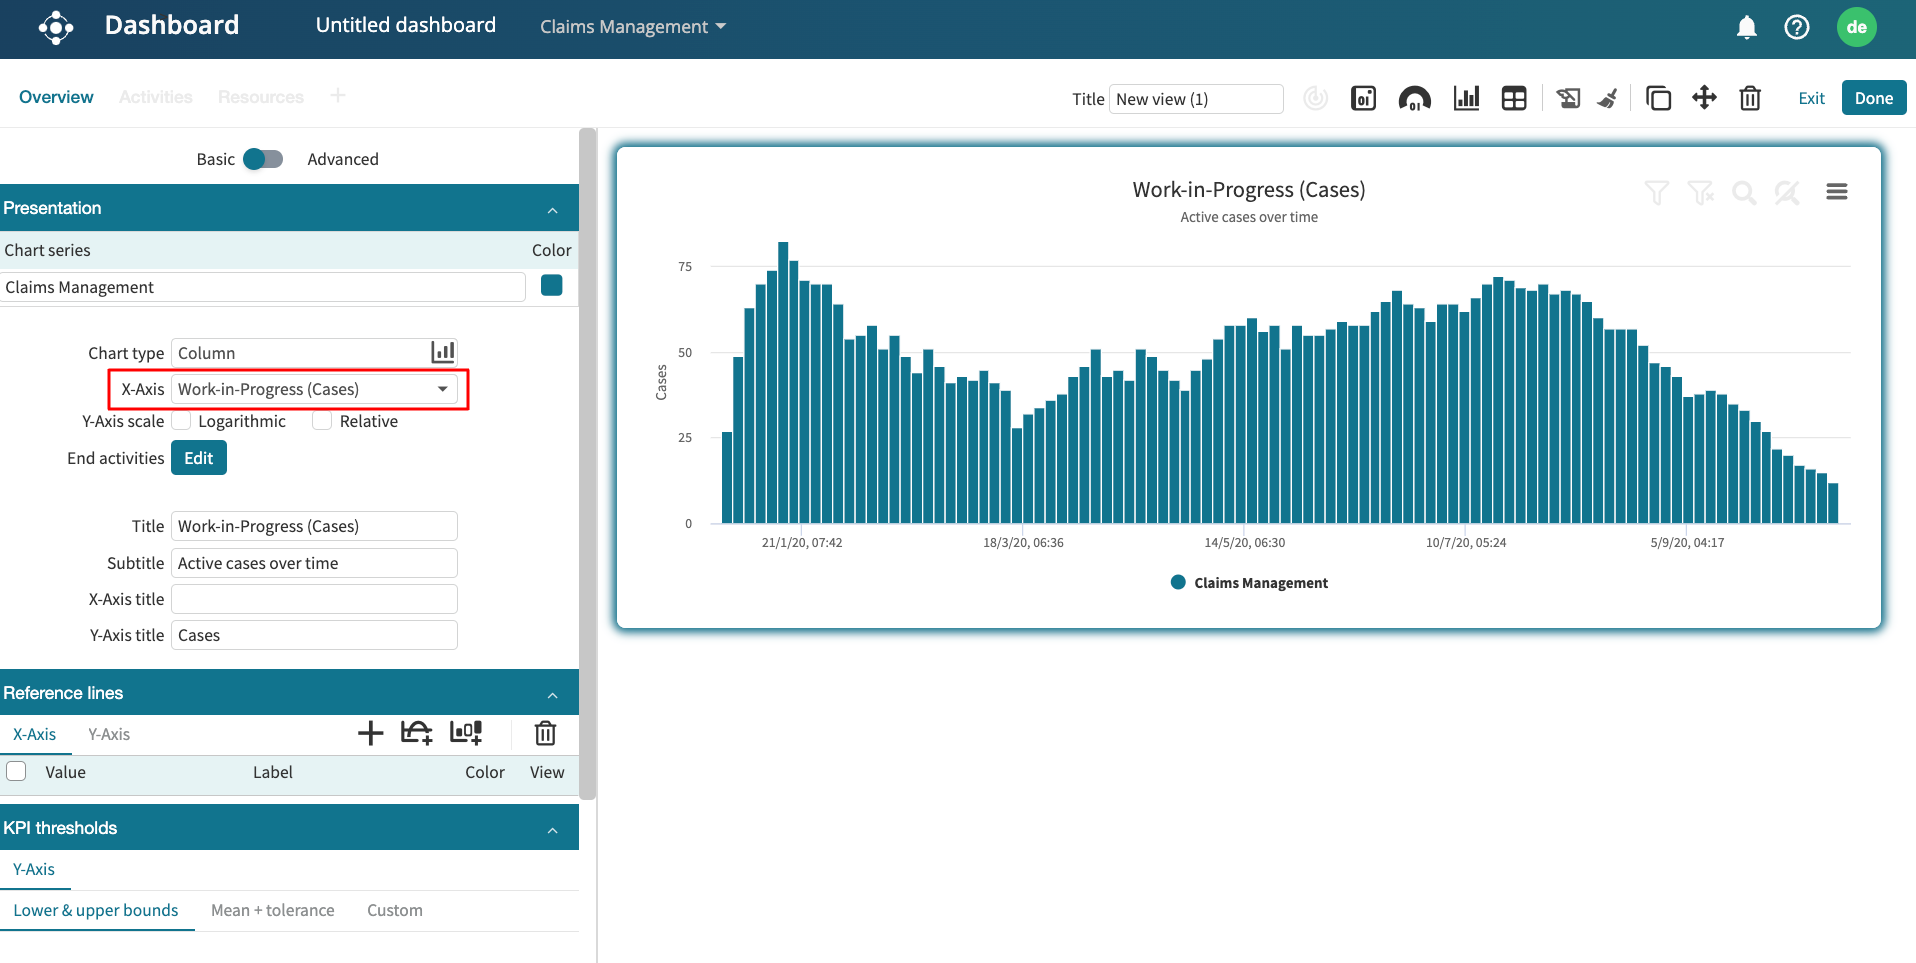The height and width of the screenshot is (963, 1916).
Task: Open the notifications bell
Action: (1746, 27)
